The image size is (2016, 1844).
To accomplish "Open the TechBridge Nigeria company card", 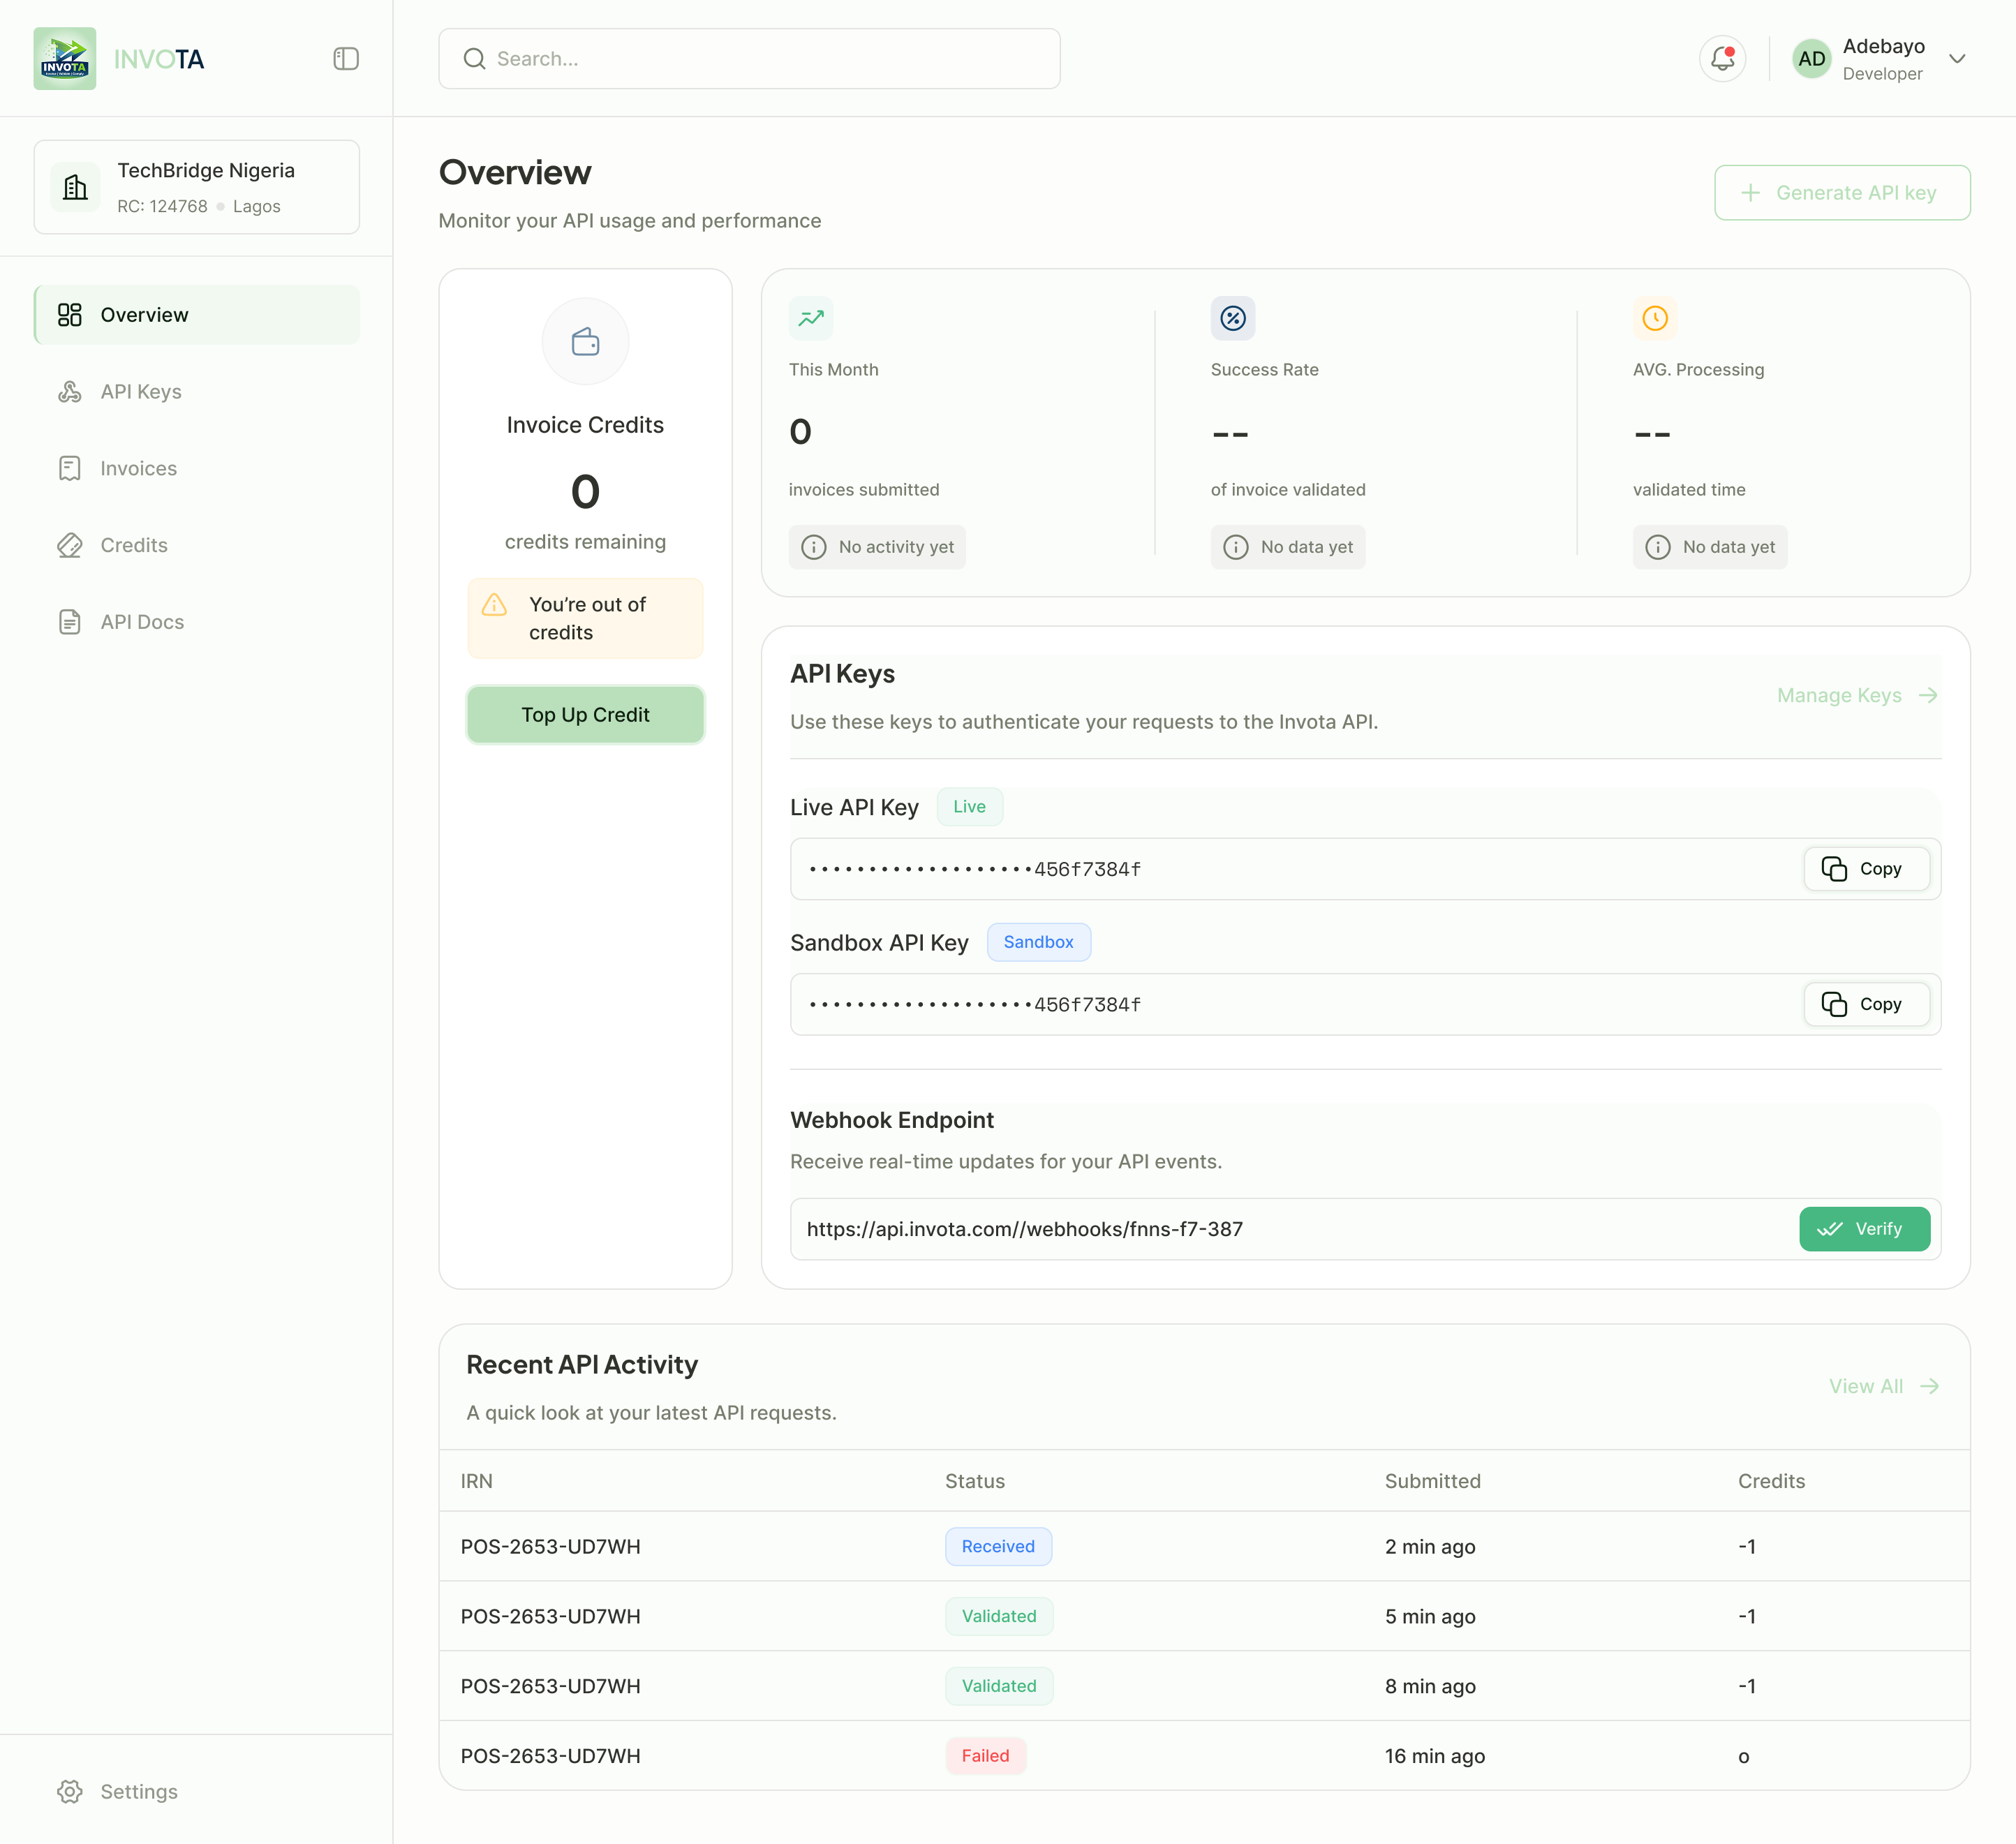I will (197, 187).
